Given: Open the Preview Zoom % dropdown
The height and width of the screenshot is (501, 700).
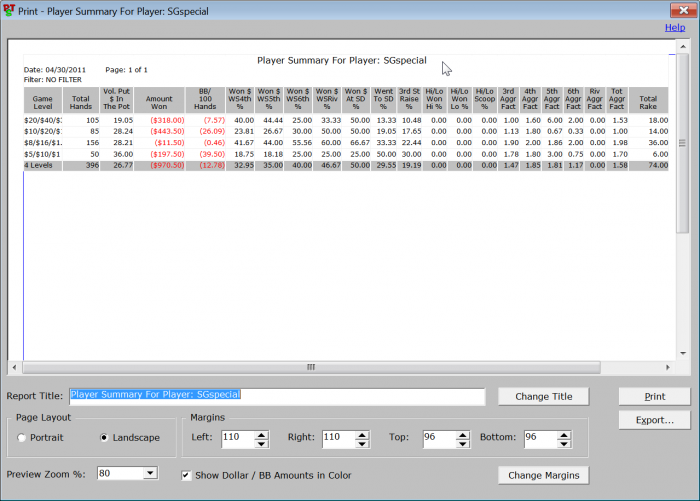Looking at the screenshot, I should tap(150, 473).
